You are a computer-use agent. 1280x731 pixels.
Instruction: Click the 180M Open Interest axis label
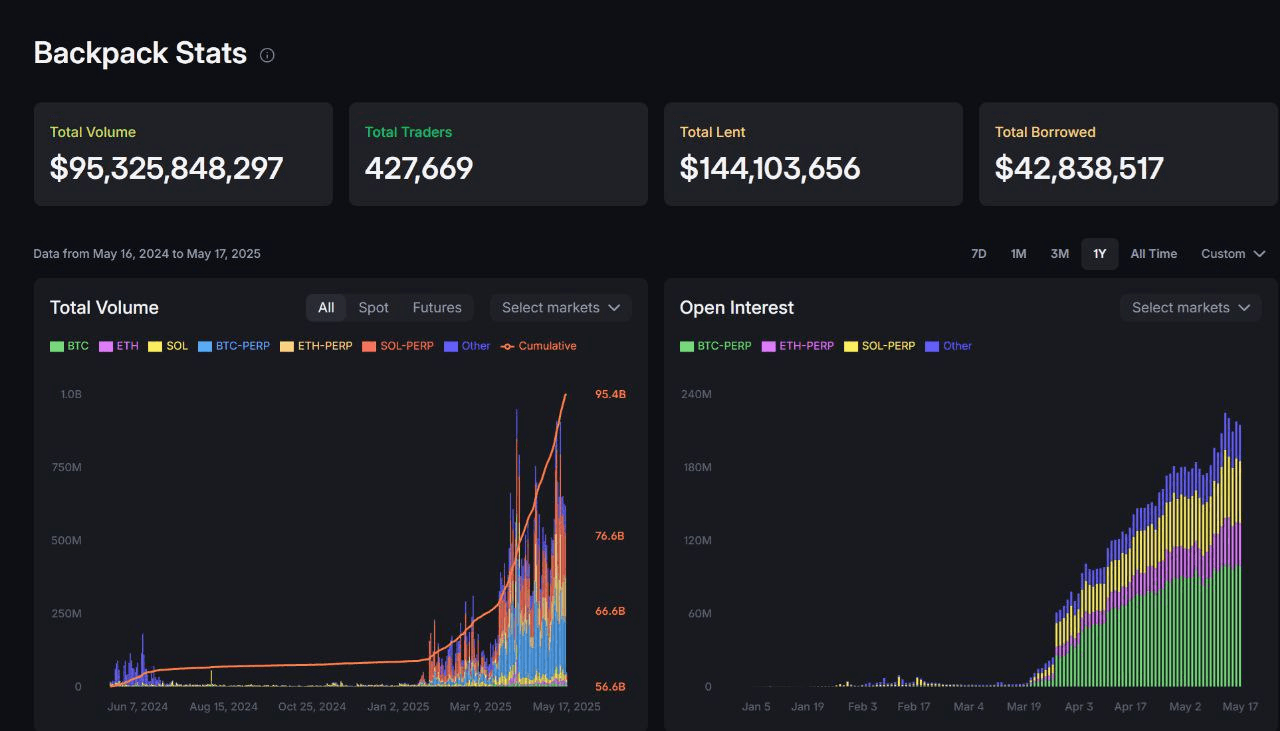pyautogui.click(x=696, y=467)
